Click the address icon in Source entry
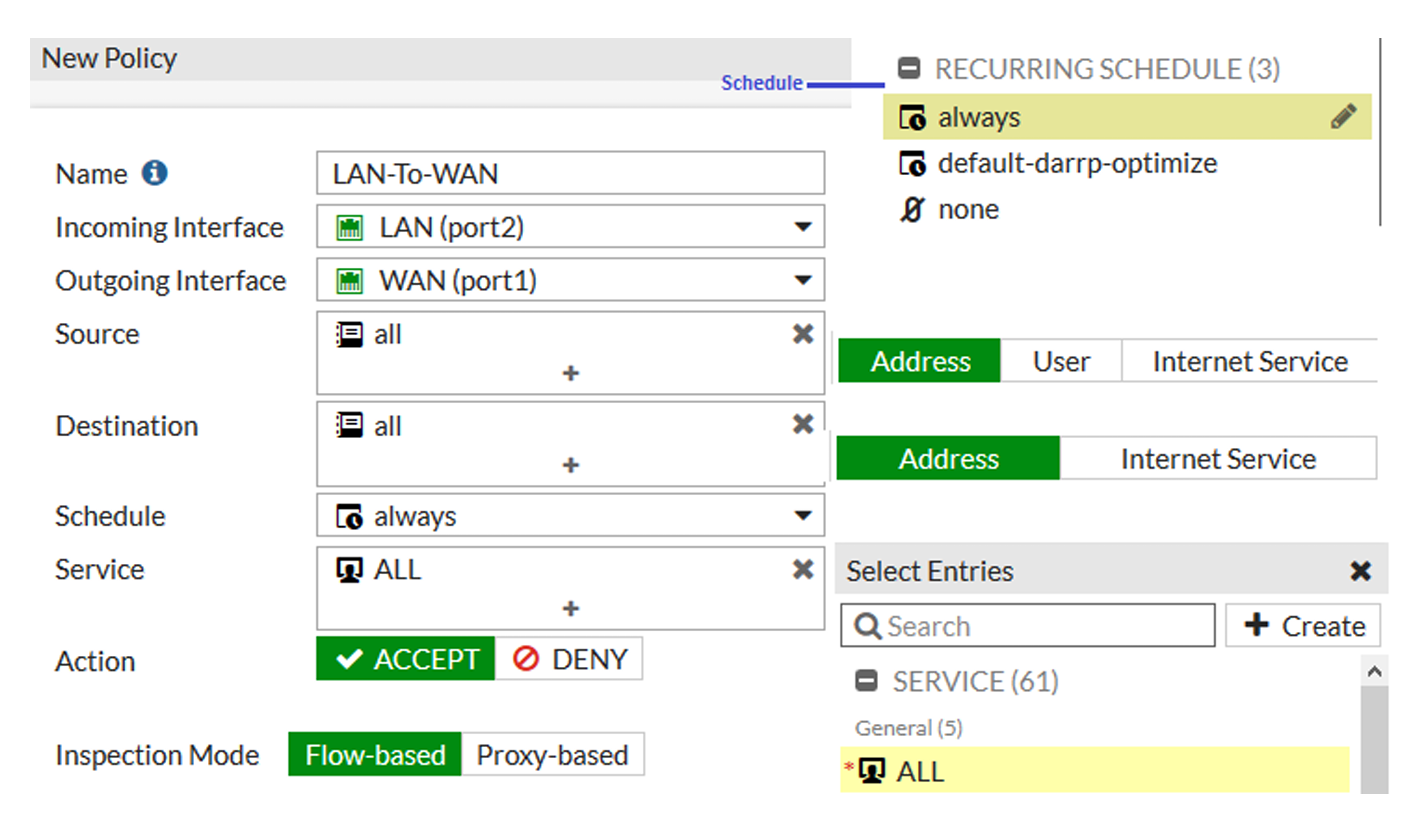 pos(350,335)
